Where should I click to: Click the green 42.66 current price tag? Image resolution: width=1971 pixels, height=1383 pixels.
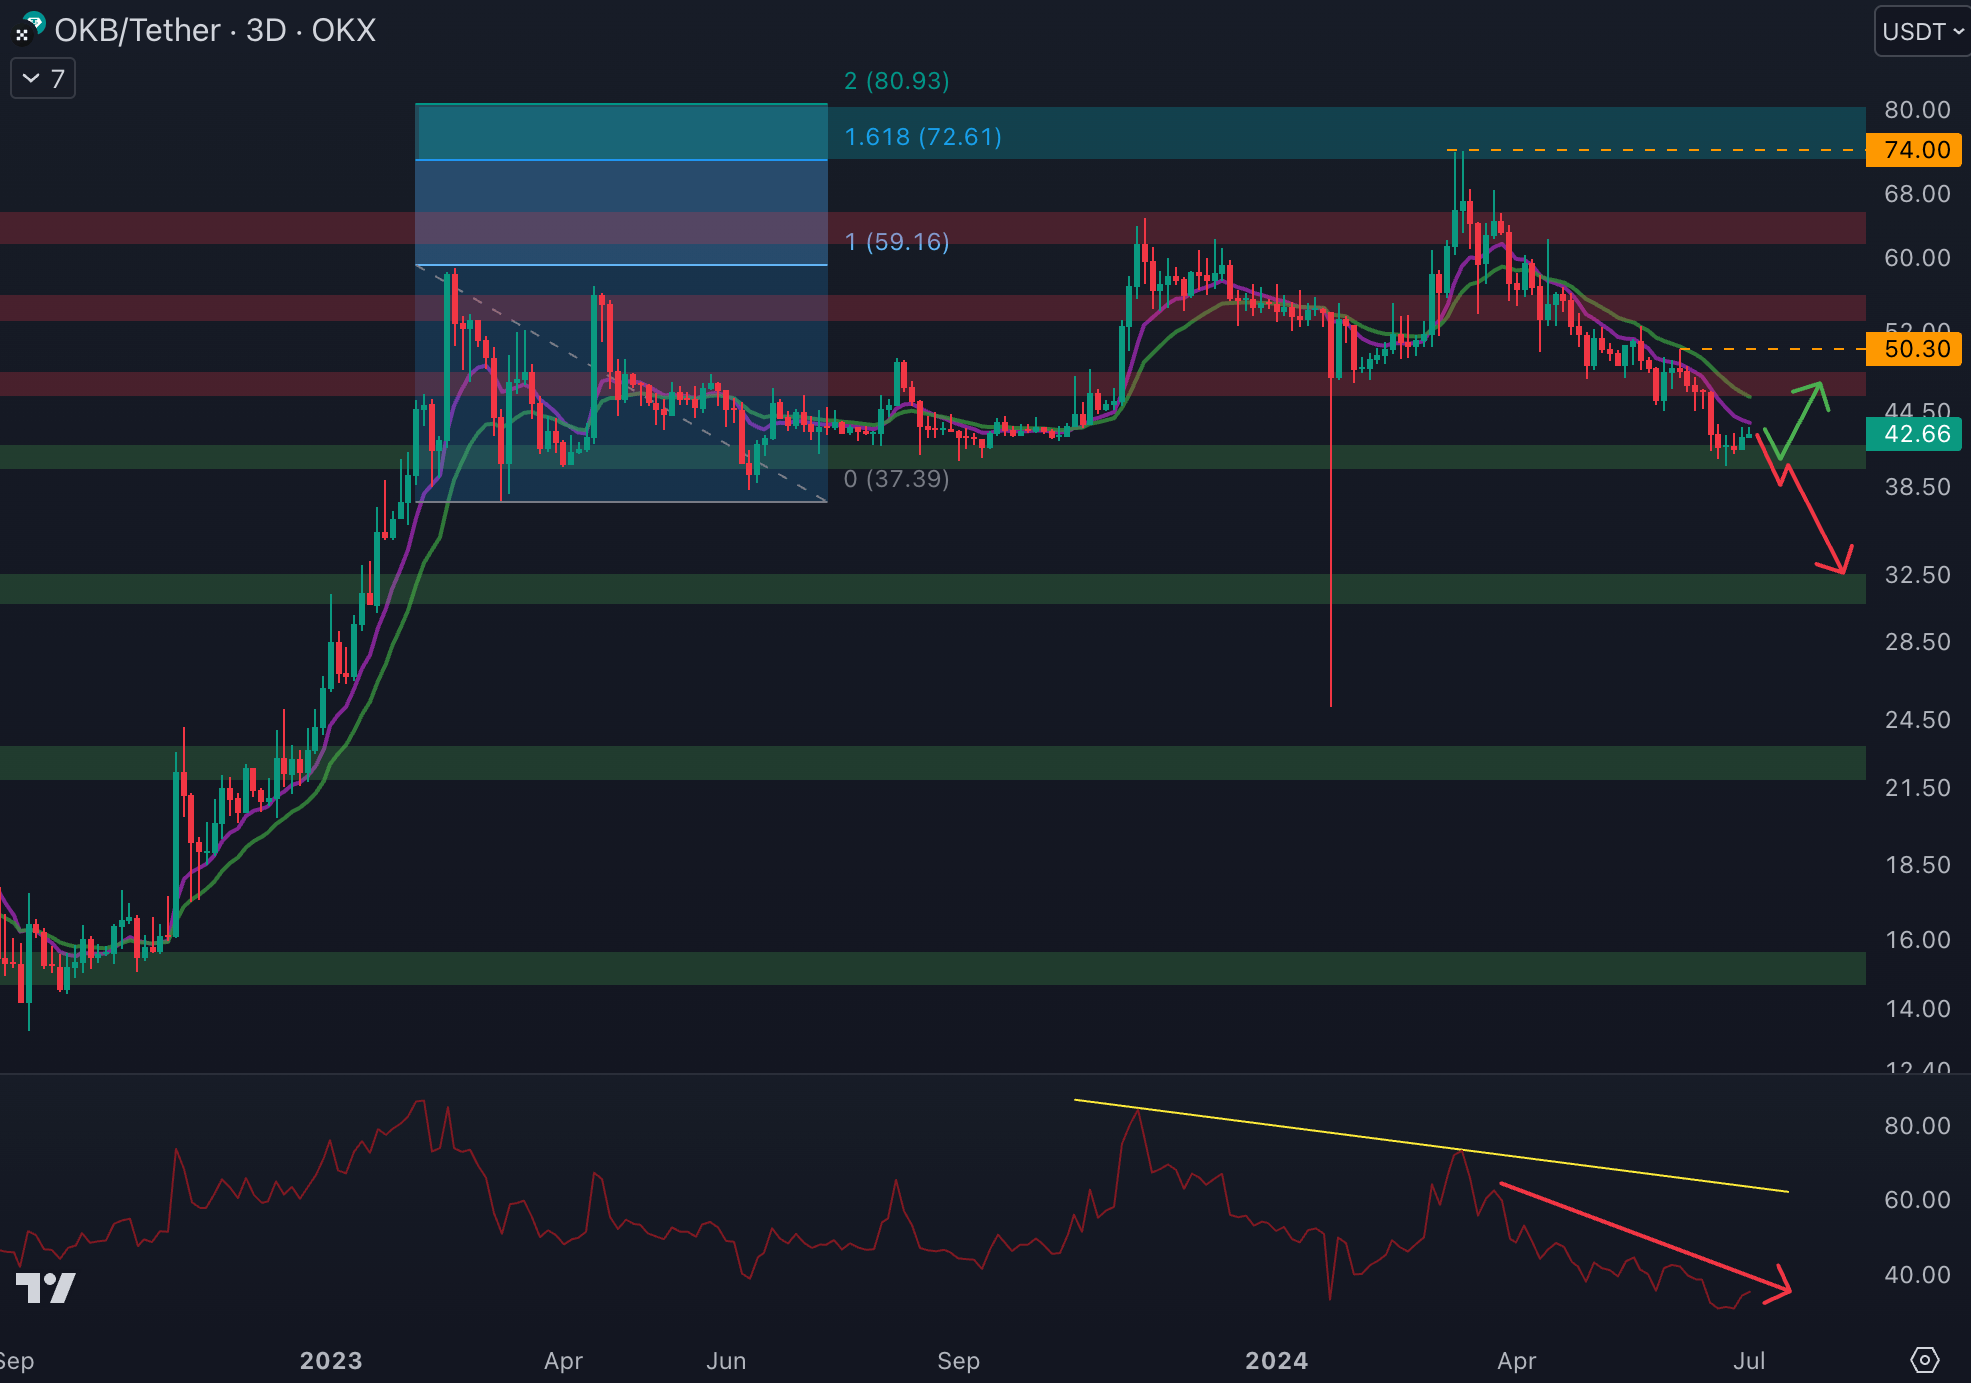click(x=1916, y=434)
